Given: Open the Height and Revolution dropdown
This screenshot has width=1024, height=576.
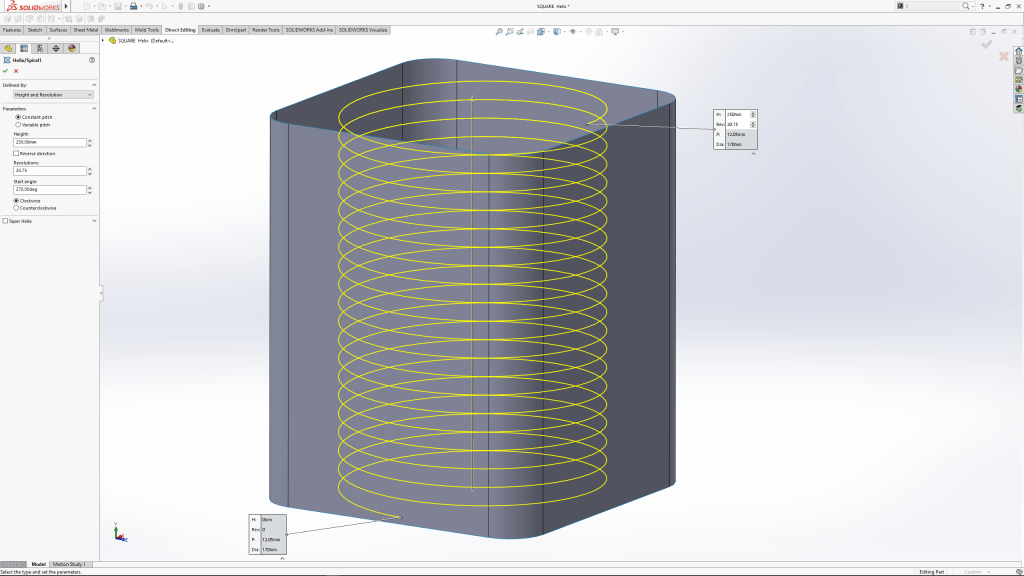Looking at the screenshot, I should (x=53, y=95).
